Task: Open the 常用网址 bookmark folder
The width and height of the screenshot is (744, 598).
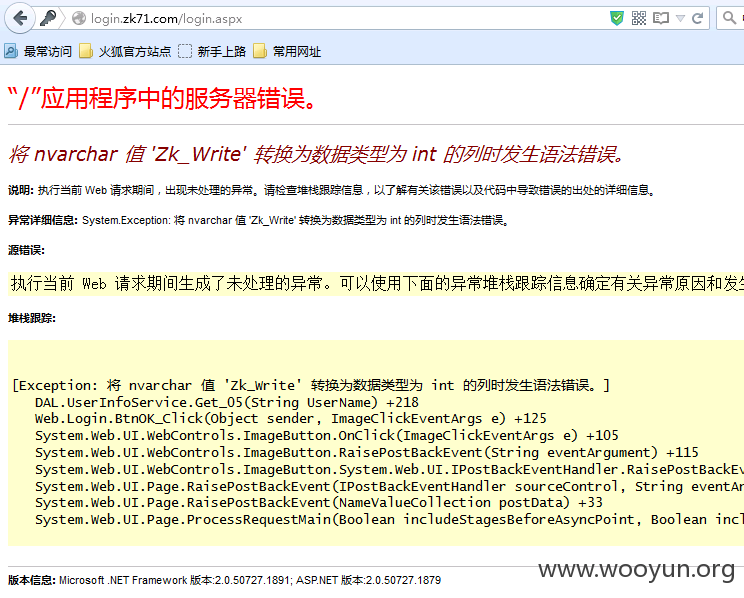Action: click(287, 51)
